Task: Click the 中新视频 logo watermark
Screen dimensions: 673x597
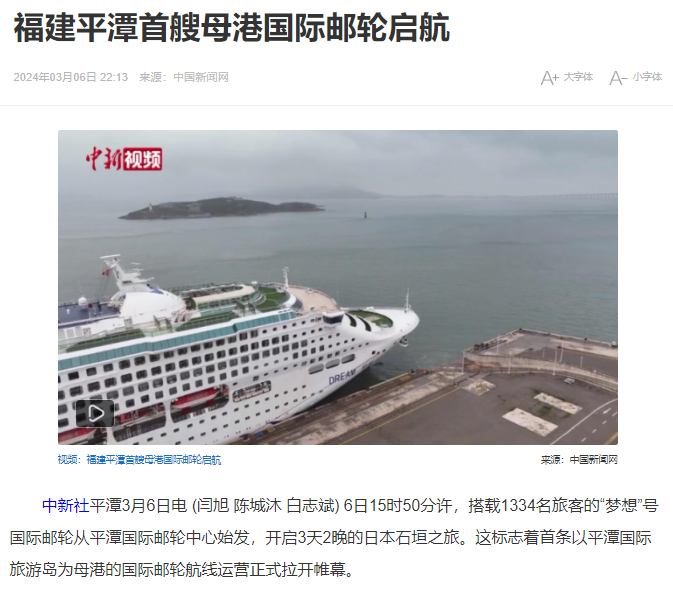Action: [x=124, y=159]
